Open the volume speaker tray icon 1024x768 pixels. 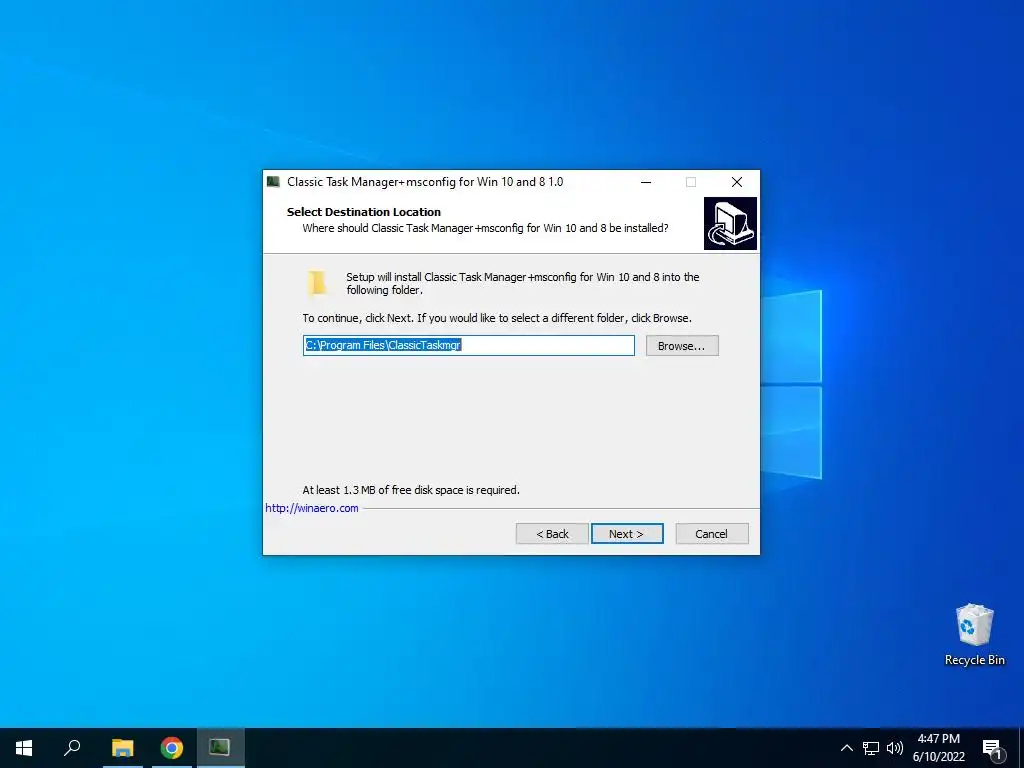pyautogui.click(x=895, y=748)
